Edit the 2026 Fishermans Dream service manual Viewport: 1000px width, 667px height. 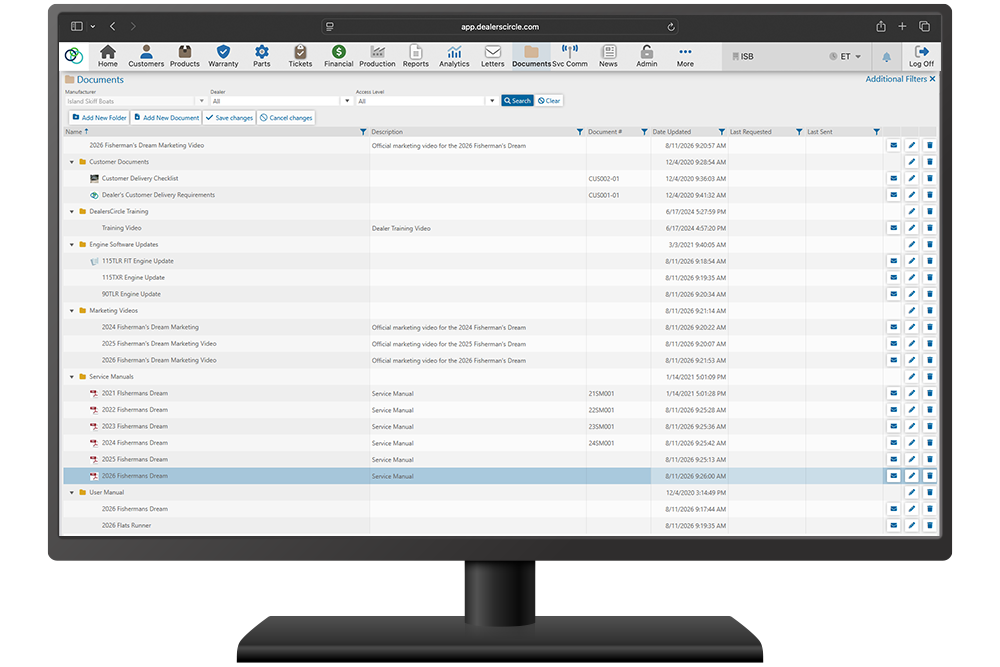pos(911,476)
